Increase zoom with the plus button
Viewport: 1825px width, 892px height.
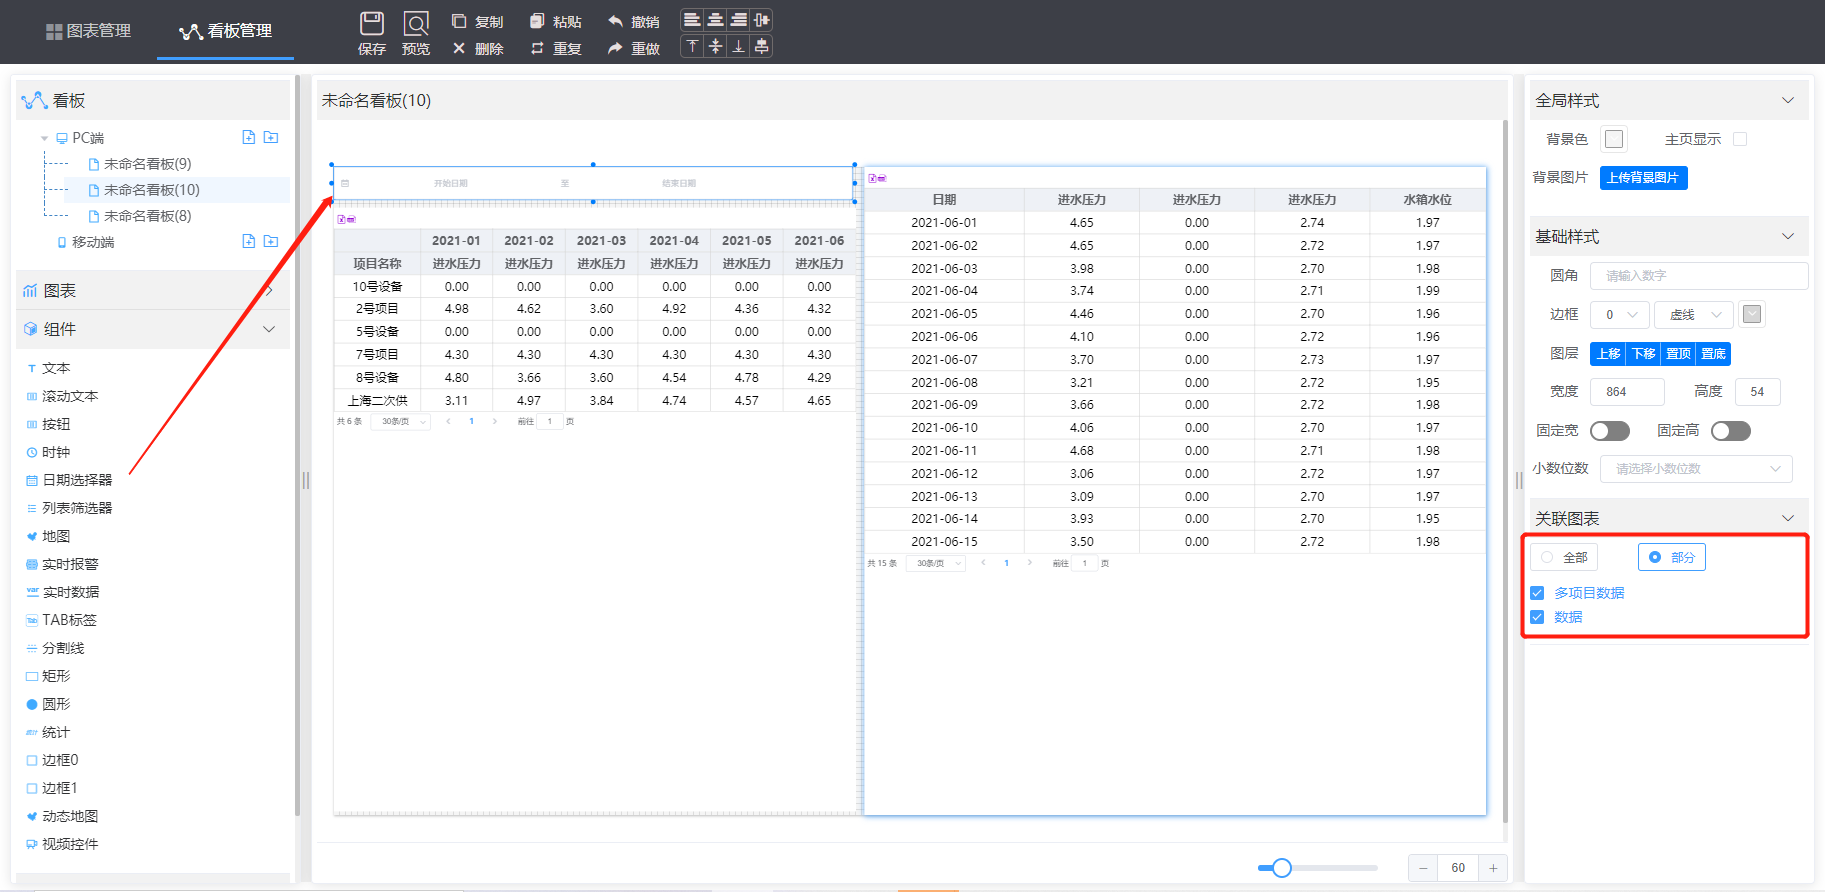point(1493,868)
